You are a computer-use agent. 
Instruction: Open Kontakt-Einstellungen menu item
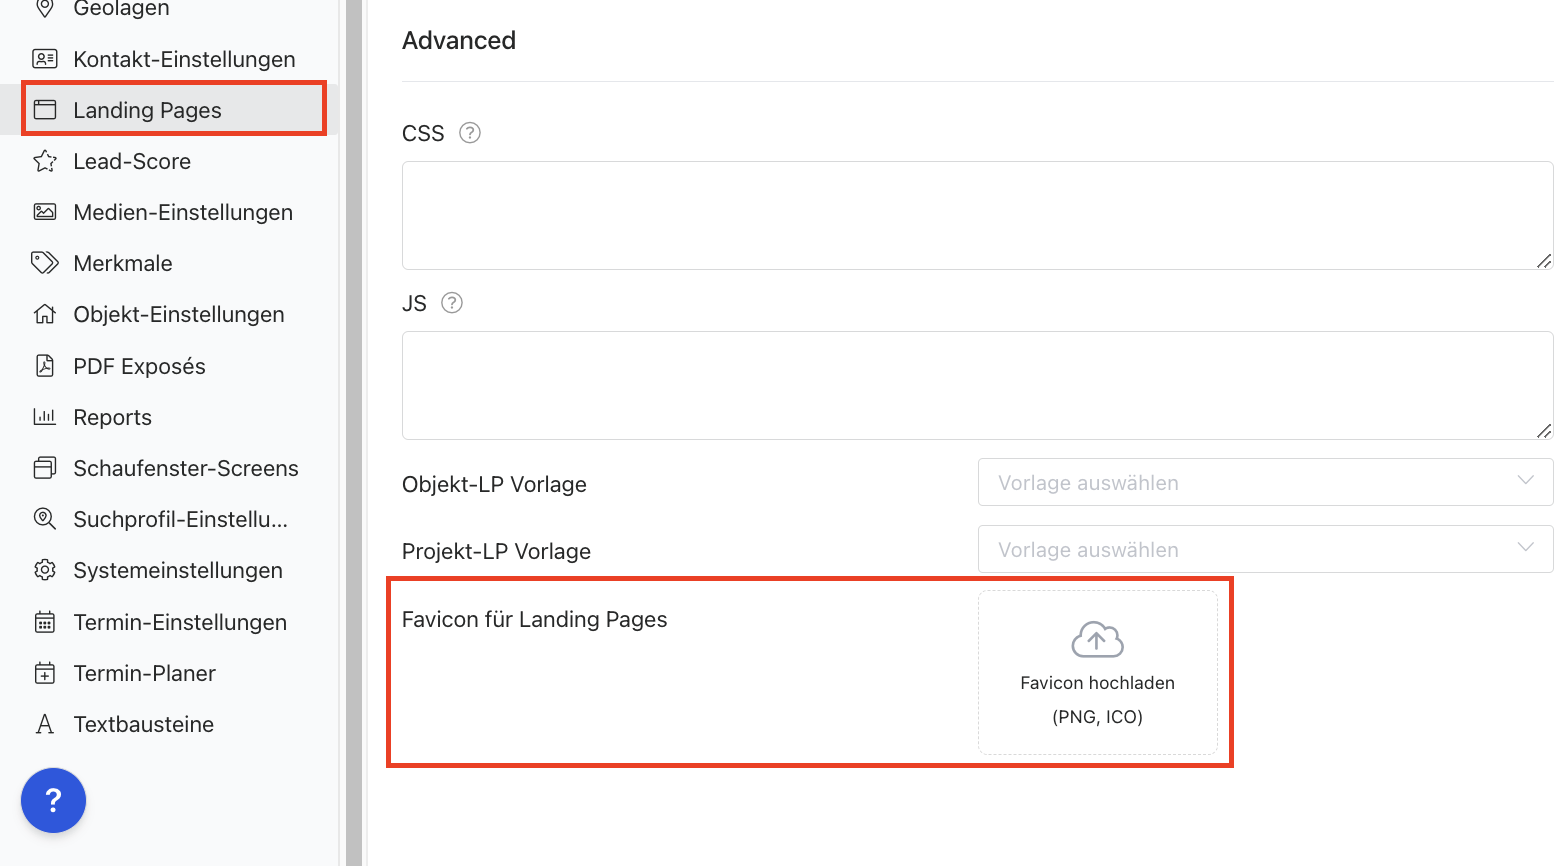tap(184, 59)
